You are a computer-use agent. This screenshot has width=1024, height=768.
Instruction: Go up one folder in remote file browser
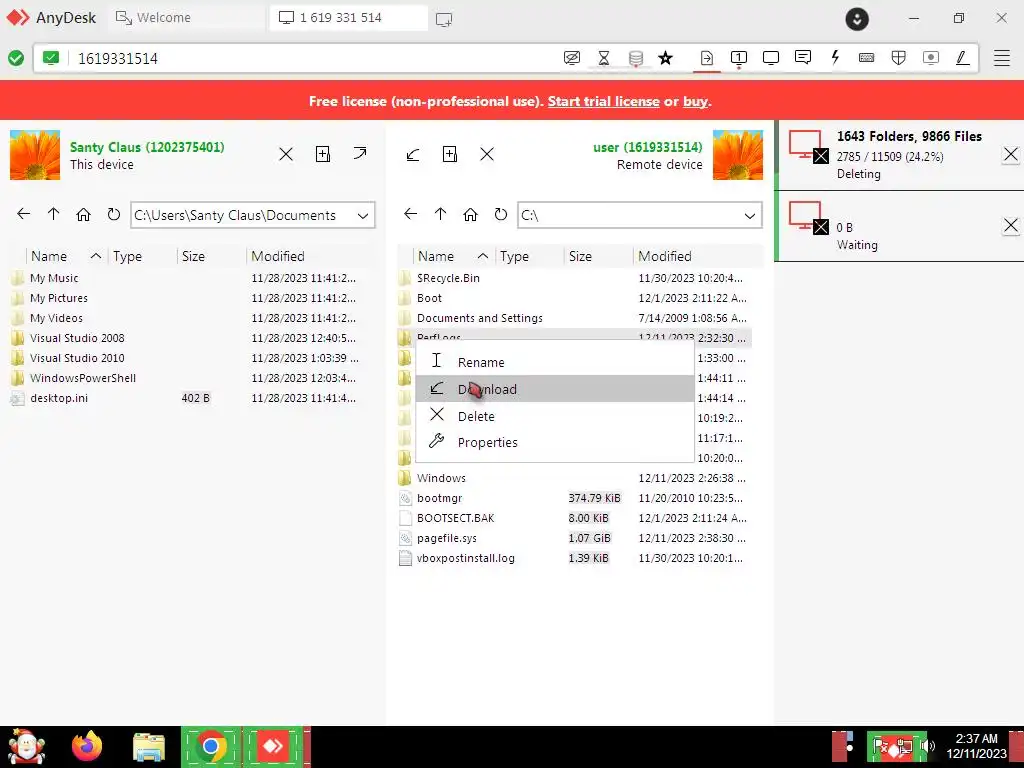440,214
